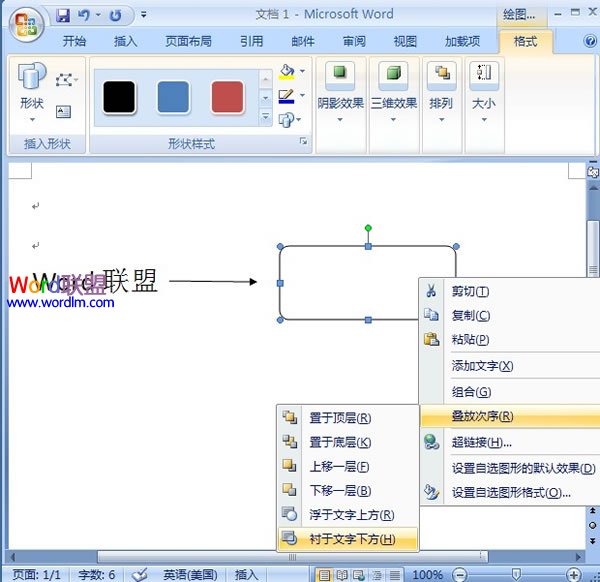Click the page count 页面: 1/1
This screenshot has height=582, width=600.
point(37,574)
